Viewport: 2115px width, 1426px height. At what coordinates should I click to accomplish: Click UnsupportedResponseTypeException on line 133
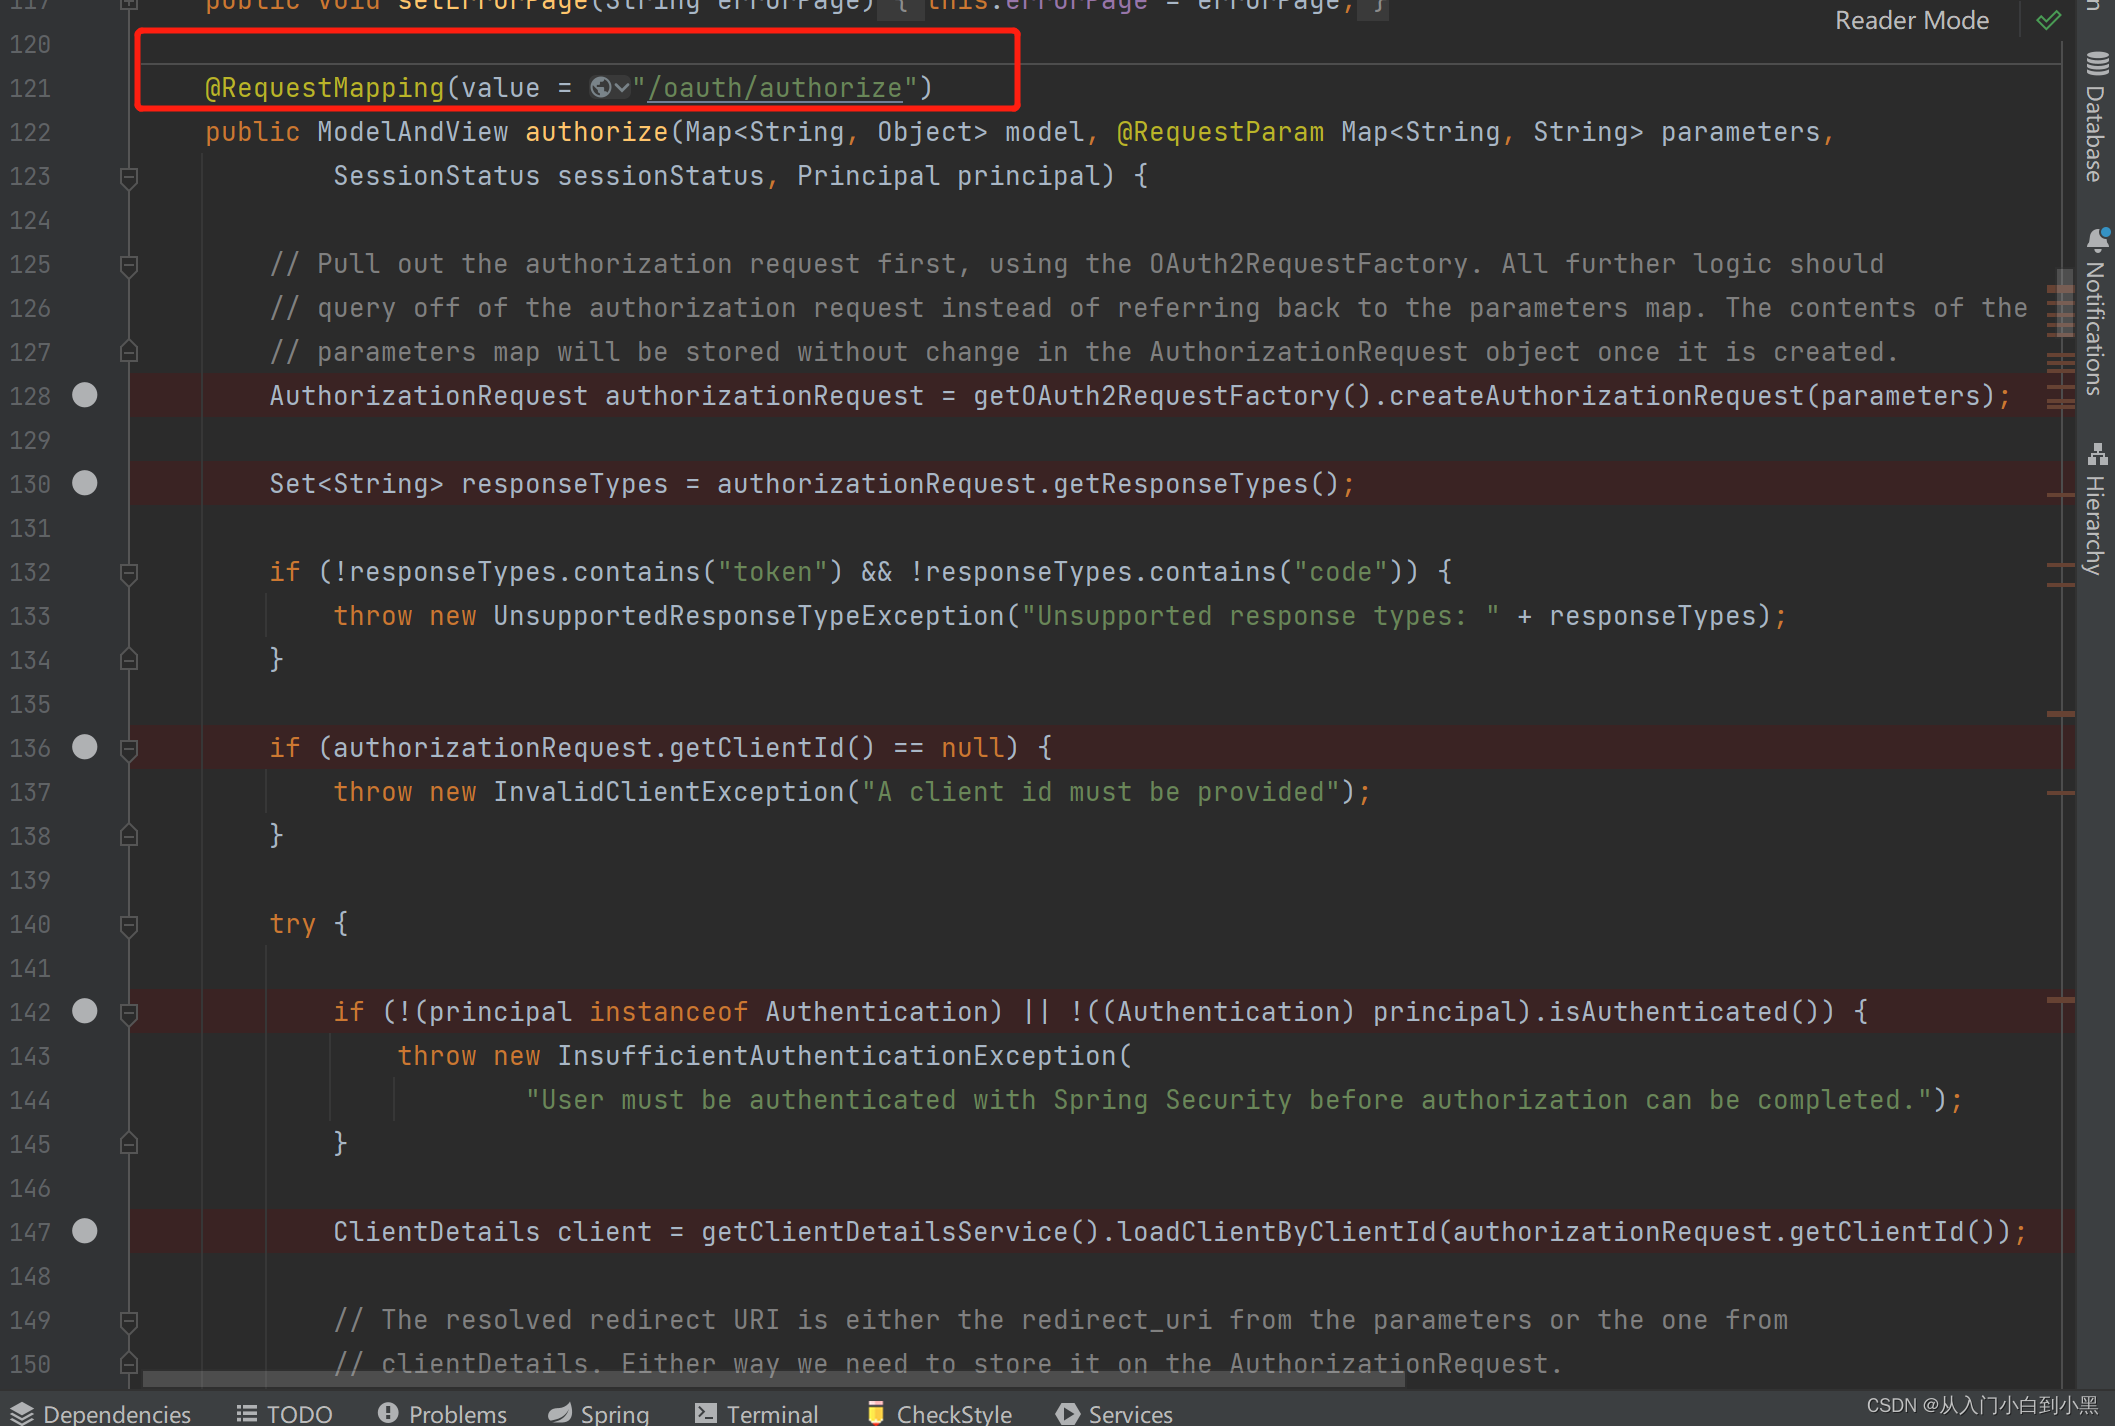pyautogui.click(x=749, y=616)
